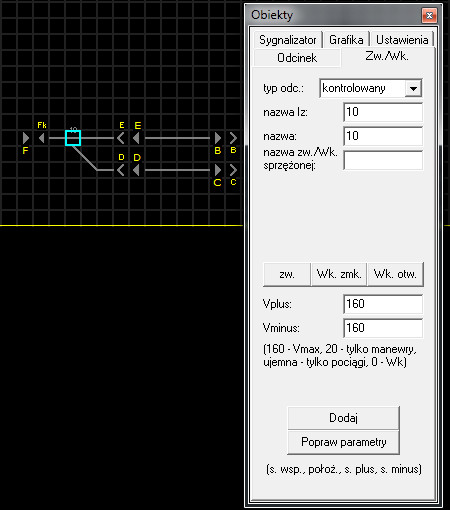
Task: Open the Ustawienia tab
Action: click(402, 40)
